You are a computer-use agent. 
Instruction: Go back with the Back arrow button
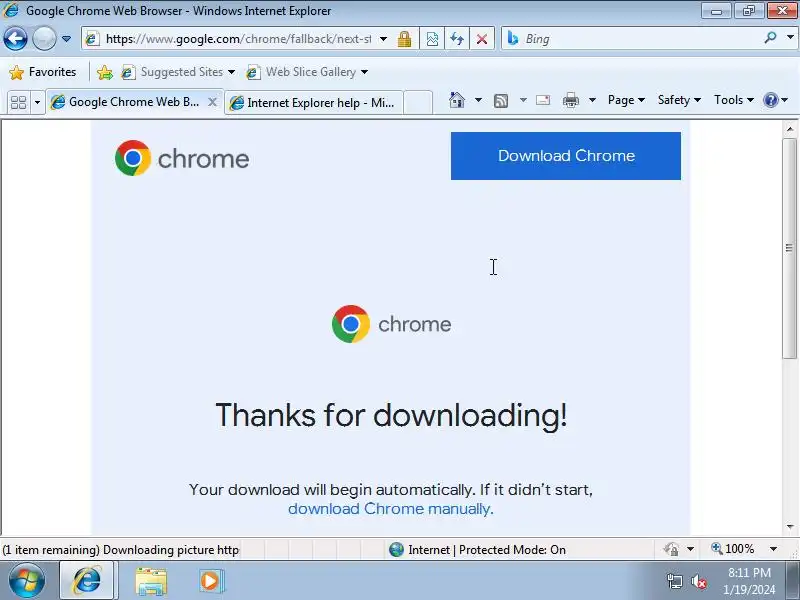(15, 38)
